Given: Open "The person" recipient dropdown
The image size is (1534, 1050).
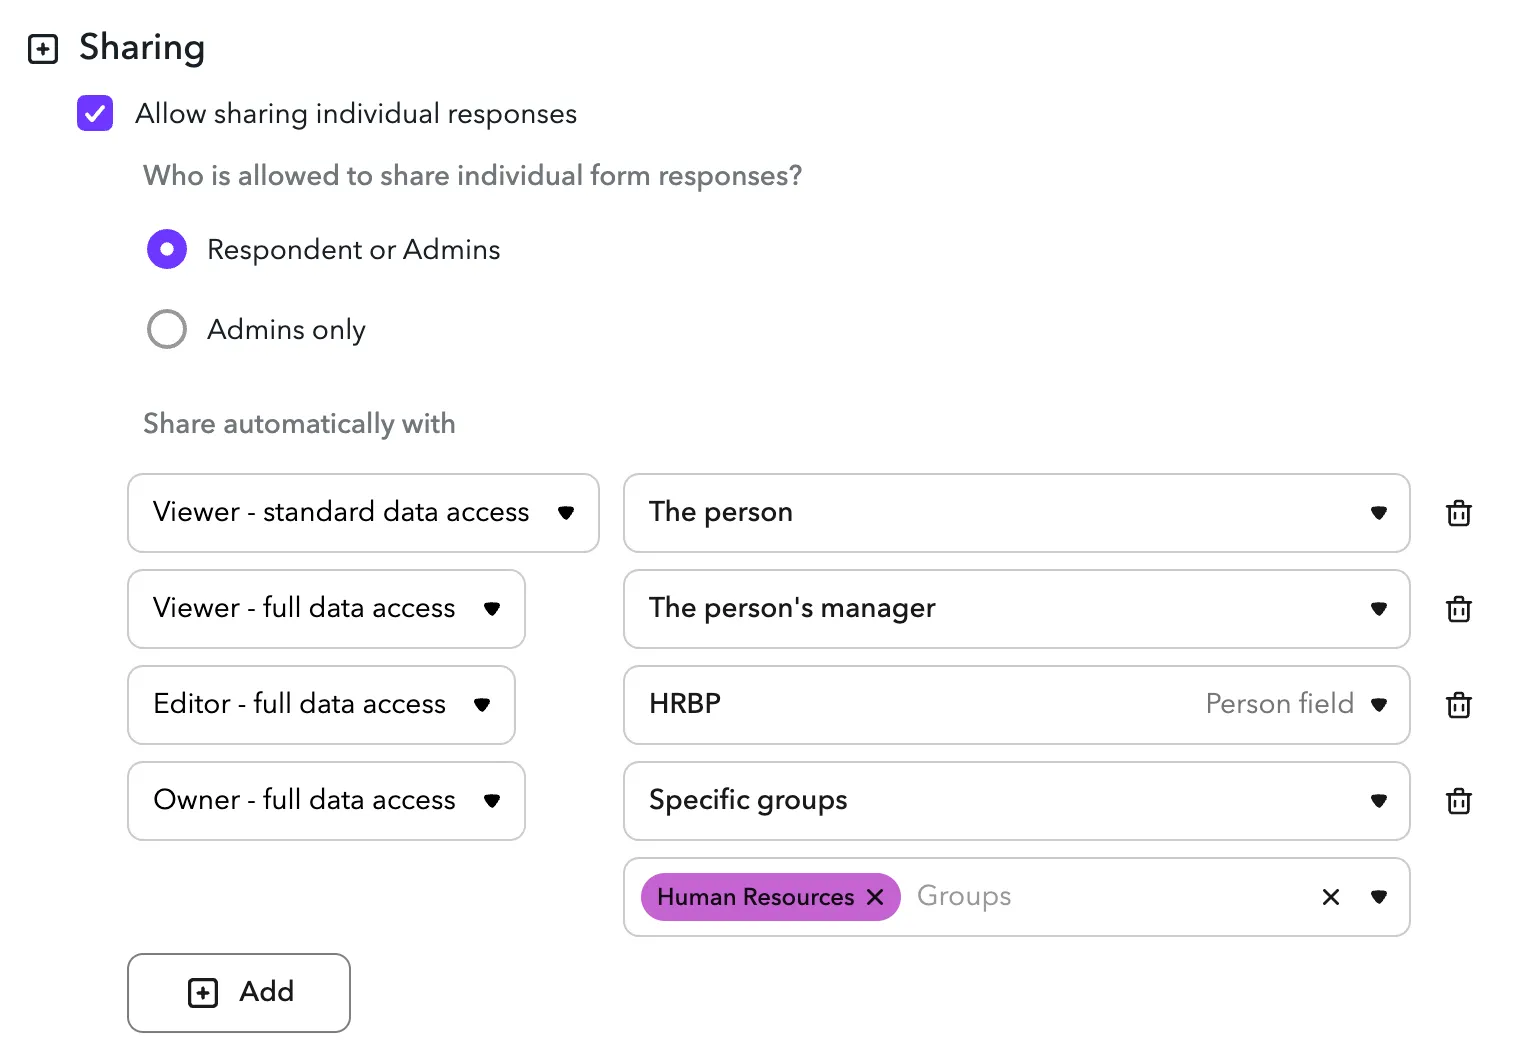Looking at the screenshot, I should [x=1017, y=513].
